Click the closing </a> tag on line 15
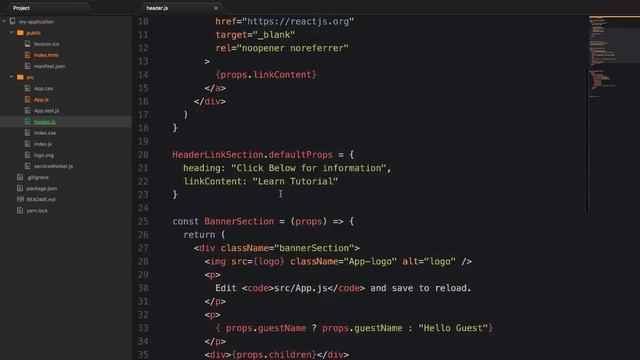640x360 pixels. (x=215, y=88)
